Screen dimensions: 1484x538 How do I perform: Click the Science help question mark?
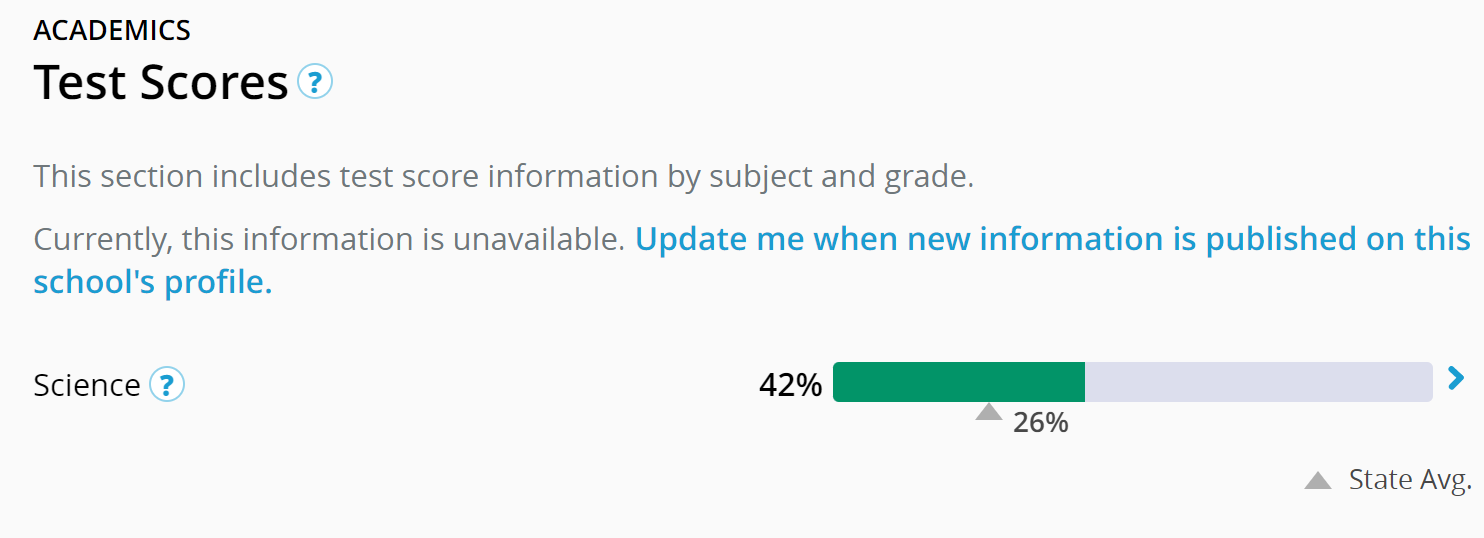167,384
